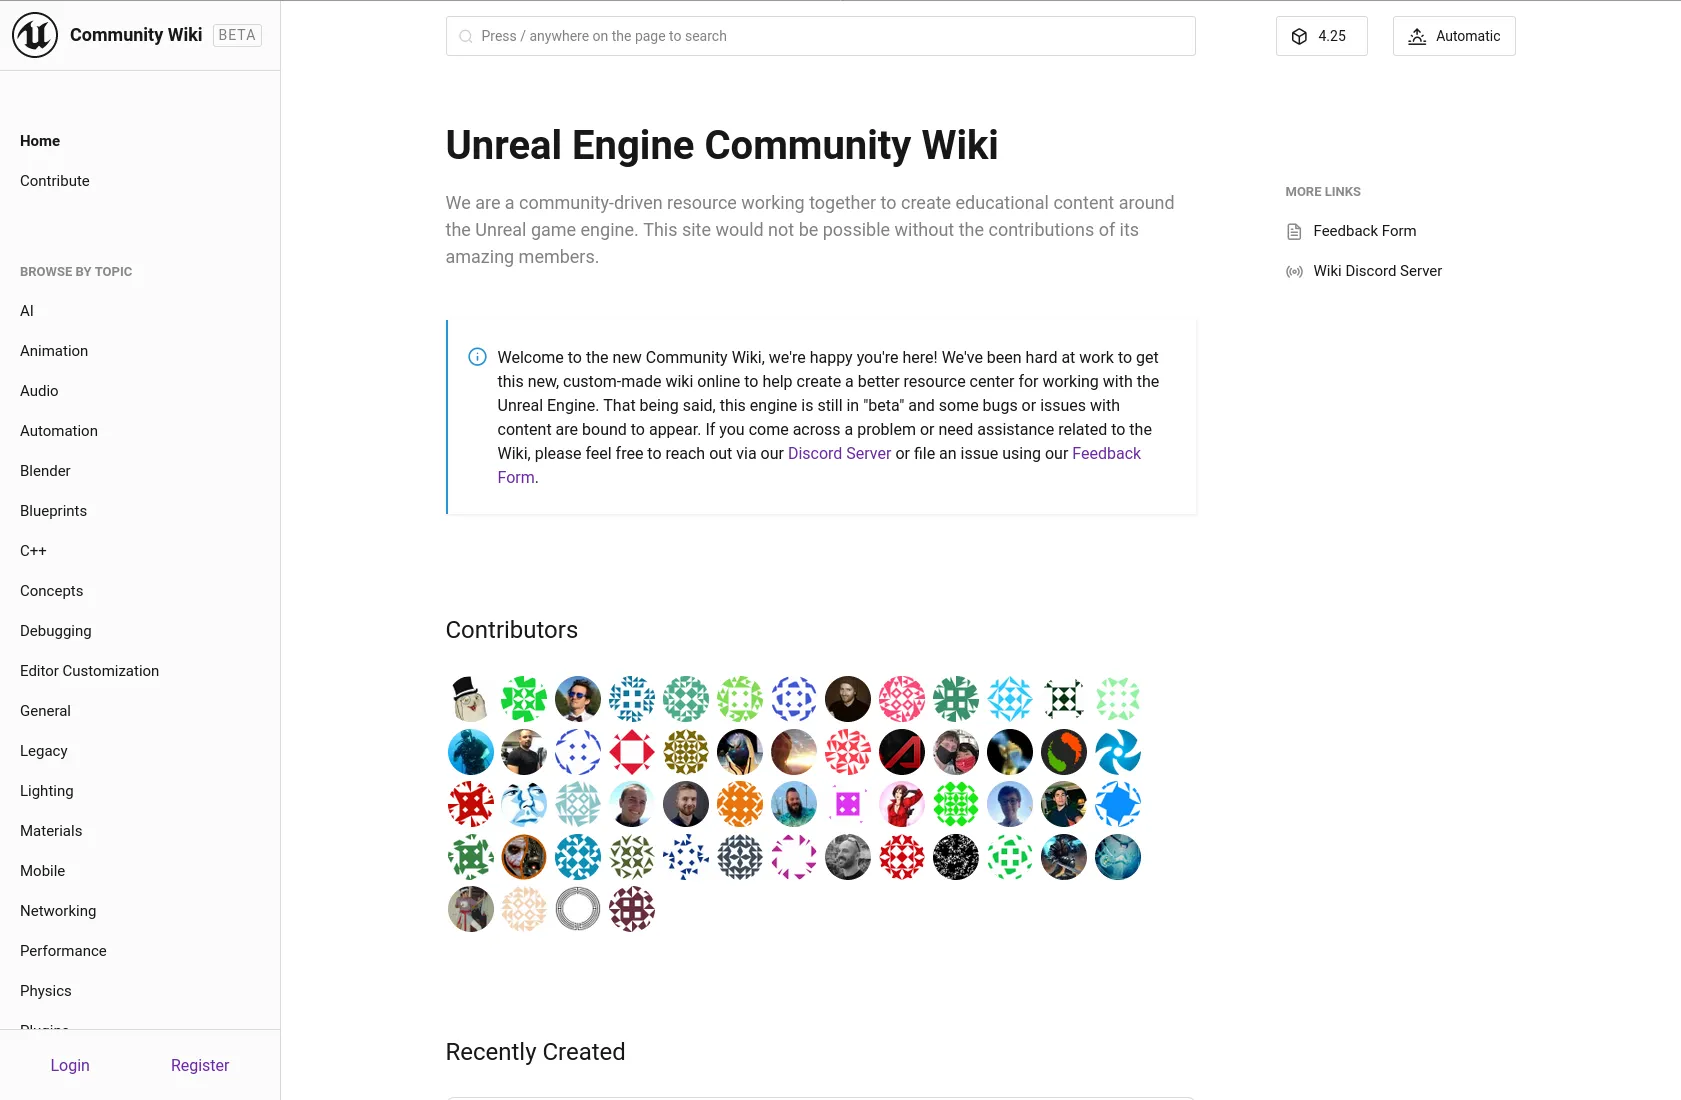The image size is (1681, 1100).
Task: Click the cube icon beside 4.25
Action: 1299,36
